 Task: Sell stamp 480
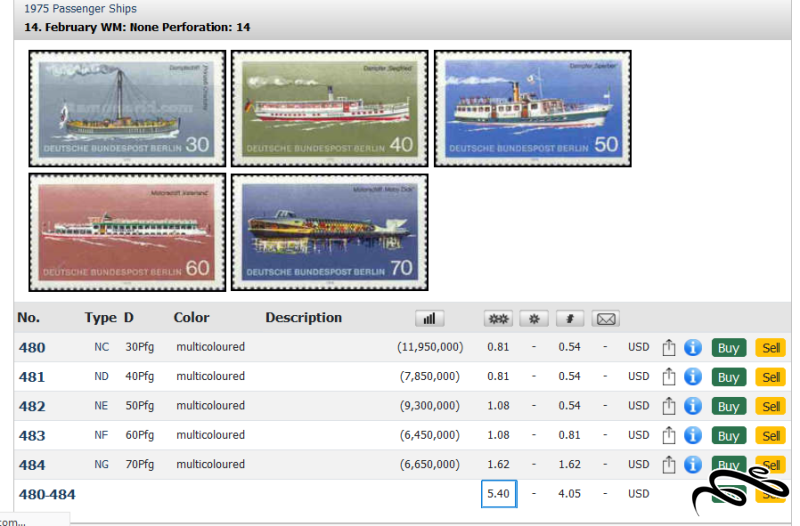click(770, 348)
